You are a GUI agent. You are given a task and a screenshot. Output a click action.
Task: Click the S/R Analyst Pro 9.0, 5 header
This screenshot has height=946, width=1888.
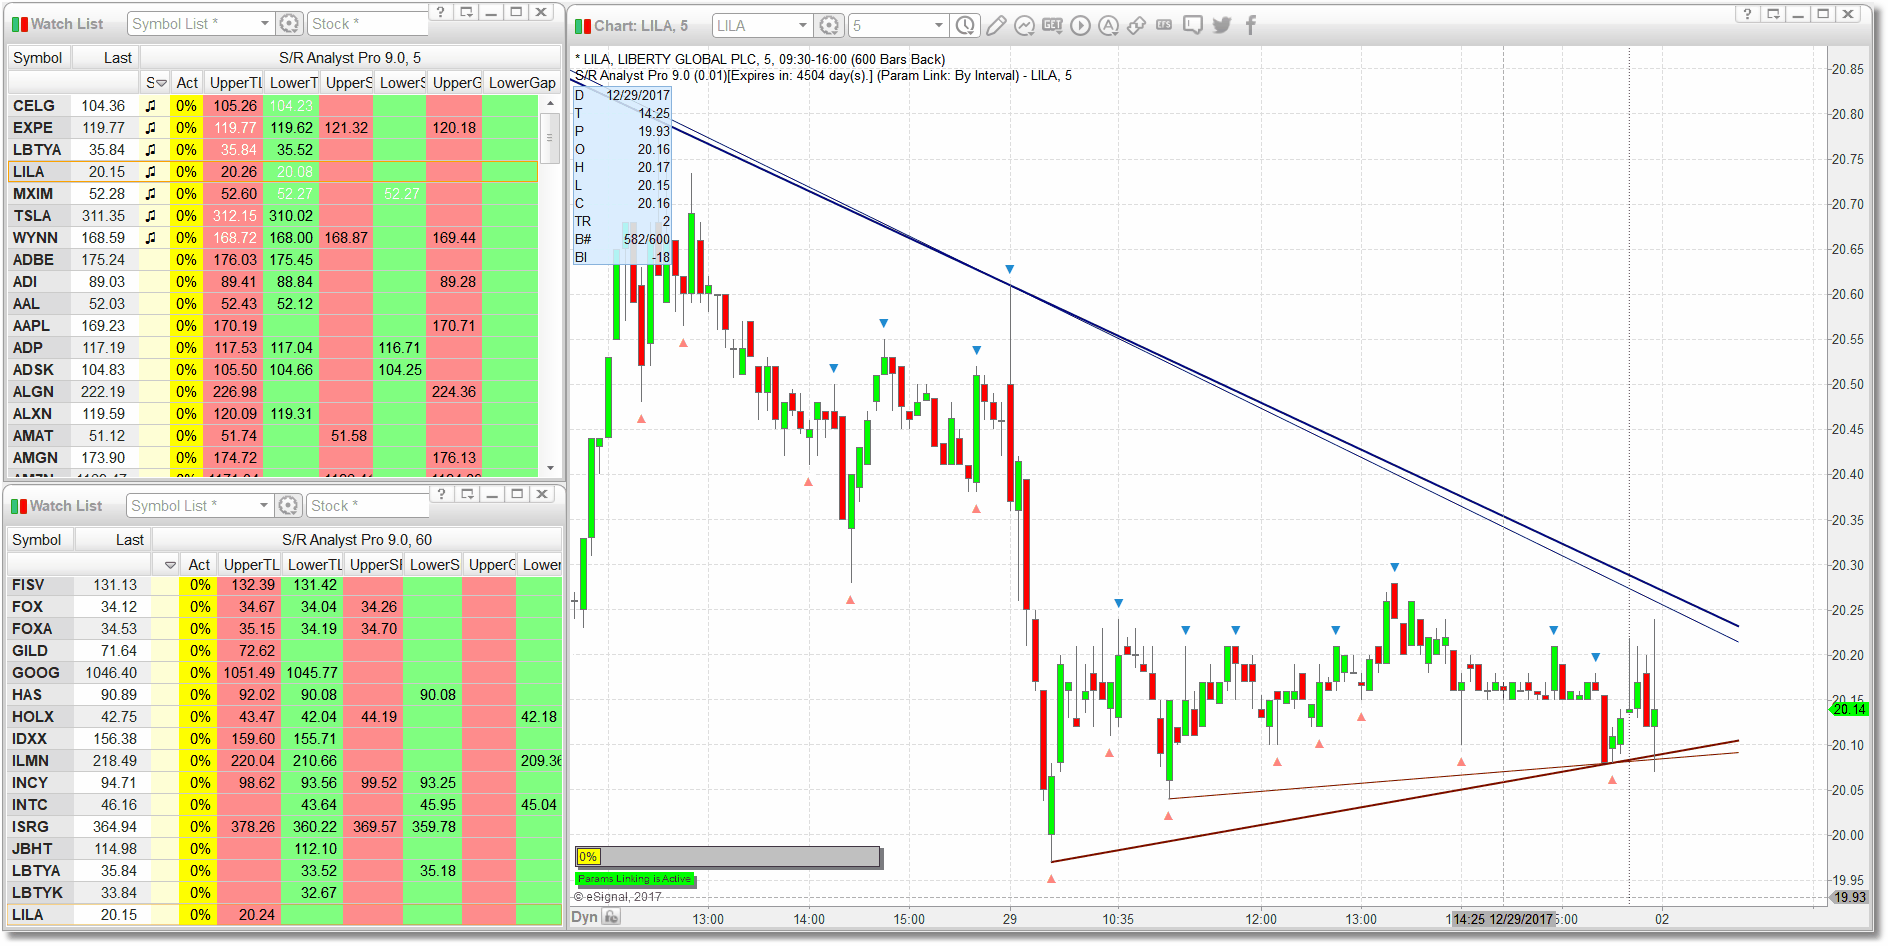pyautogui.click(x=350, y=58)
